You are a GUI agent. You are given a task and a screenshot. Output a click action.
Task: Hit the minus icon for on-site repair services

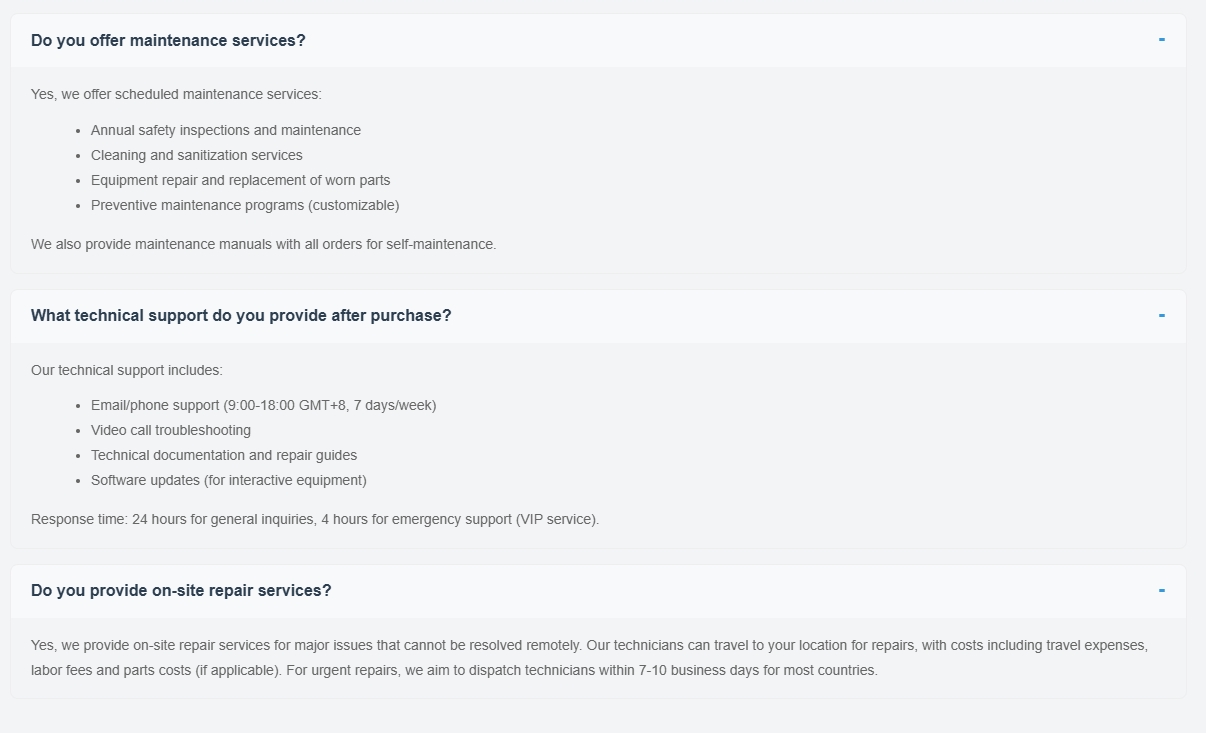(x=1161, y=590)
